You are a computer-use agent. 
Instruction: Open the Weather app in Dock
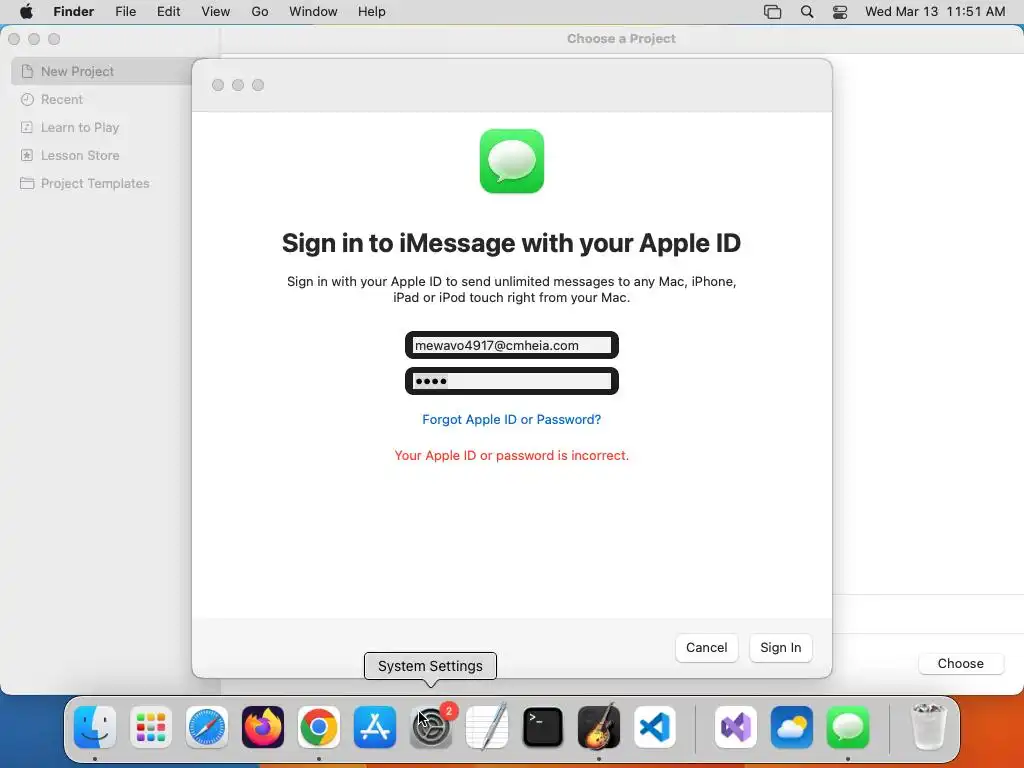(792, 727)
